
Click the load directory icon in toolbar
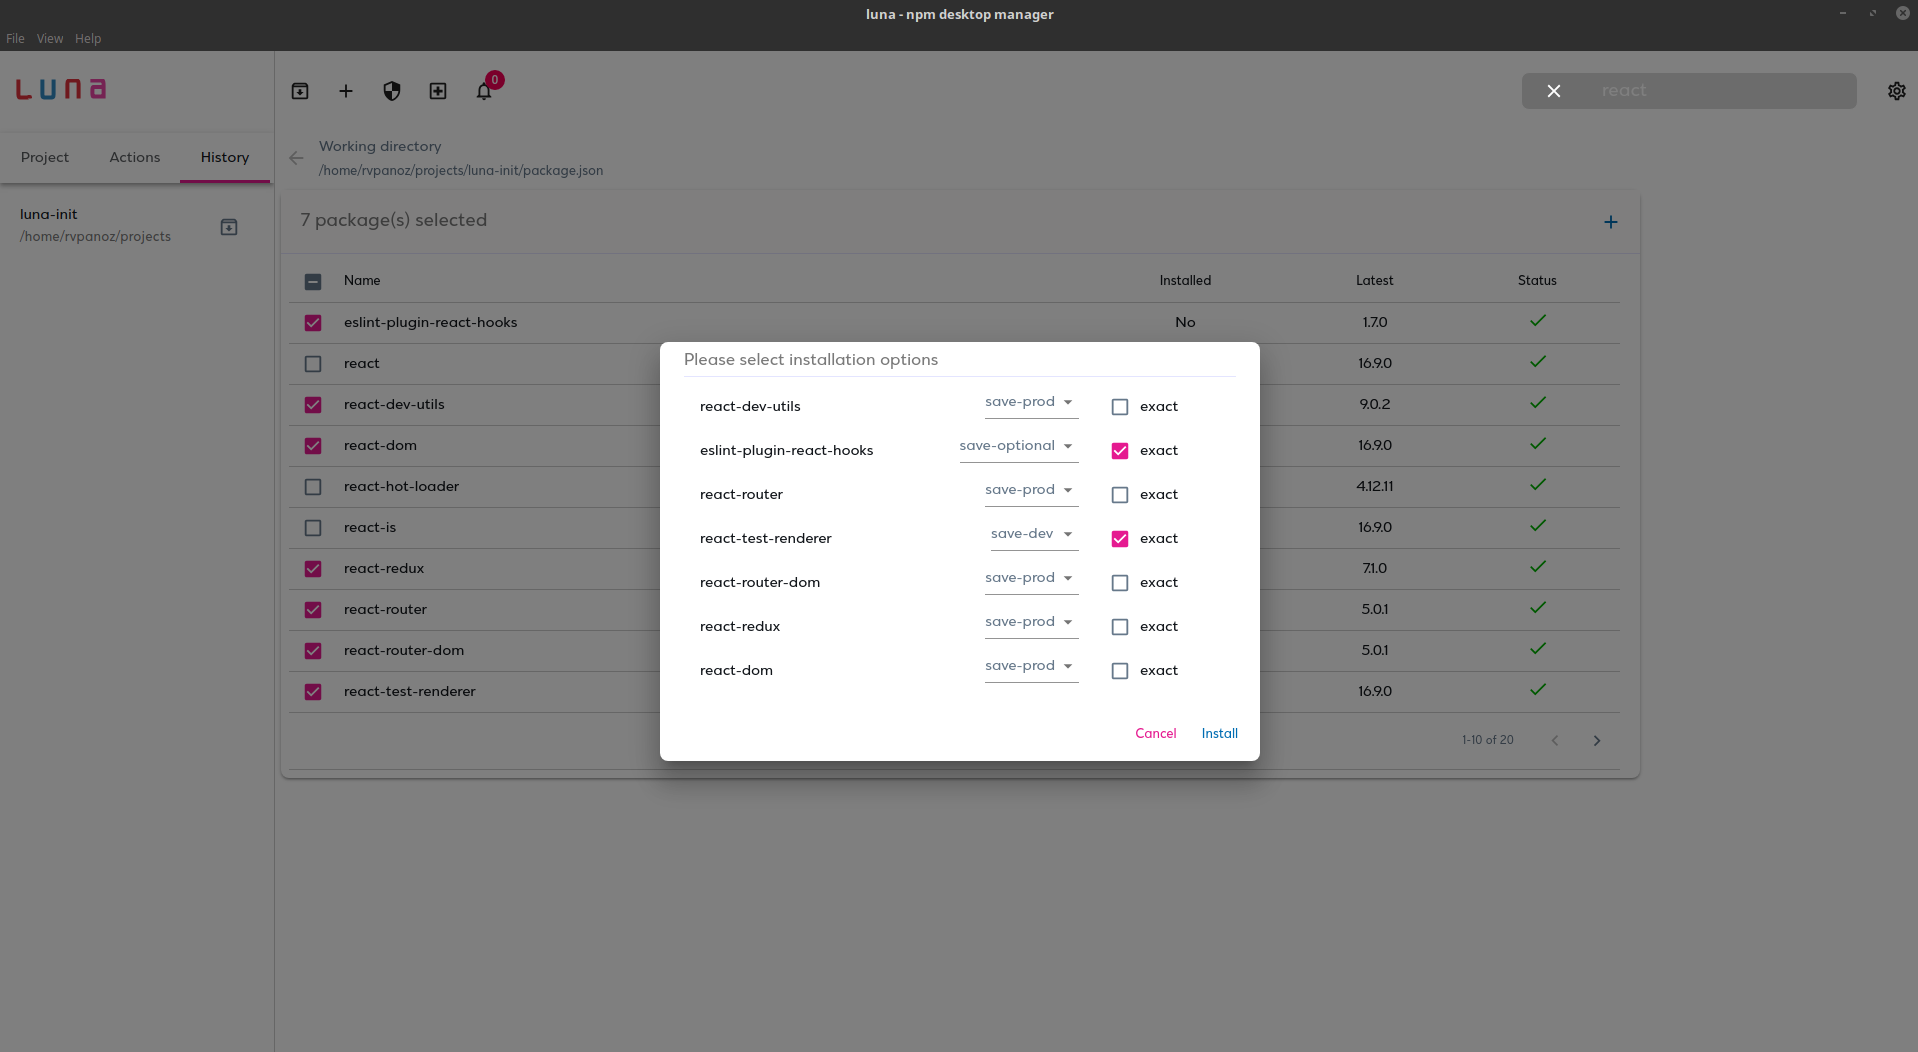click(x=300, y=91)
